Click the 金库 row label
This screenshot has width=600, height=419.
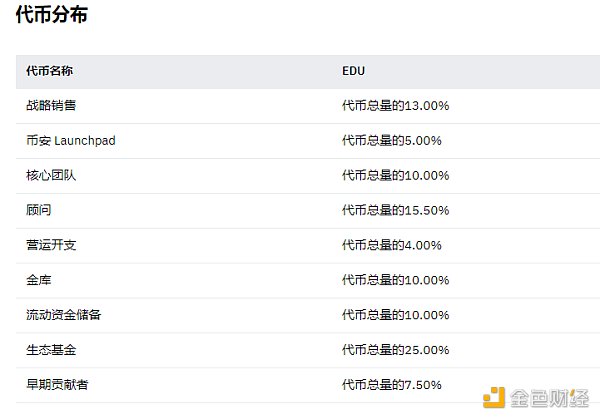(38, 280)
